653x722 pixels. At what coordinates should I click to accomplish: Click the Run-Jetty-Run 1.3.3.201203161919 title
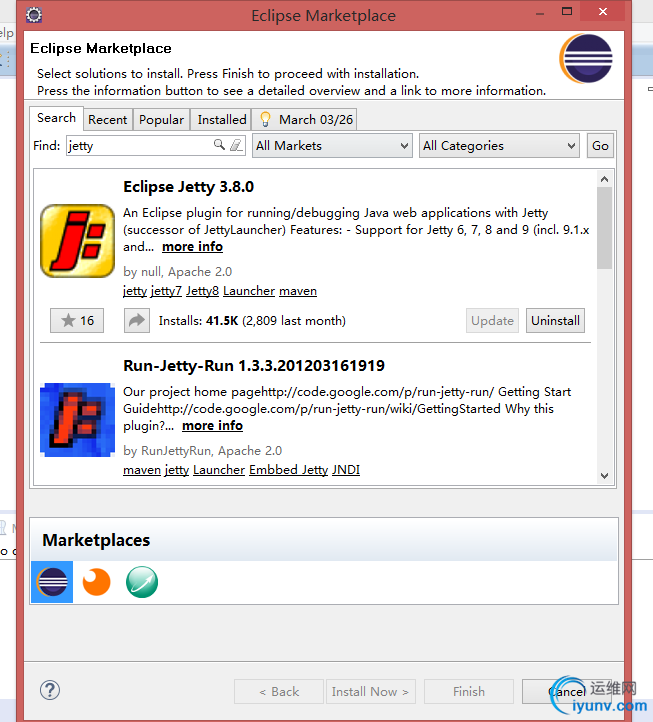tap(254, 366)
